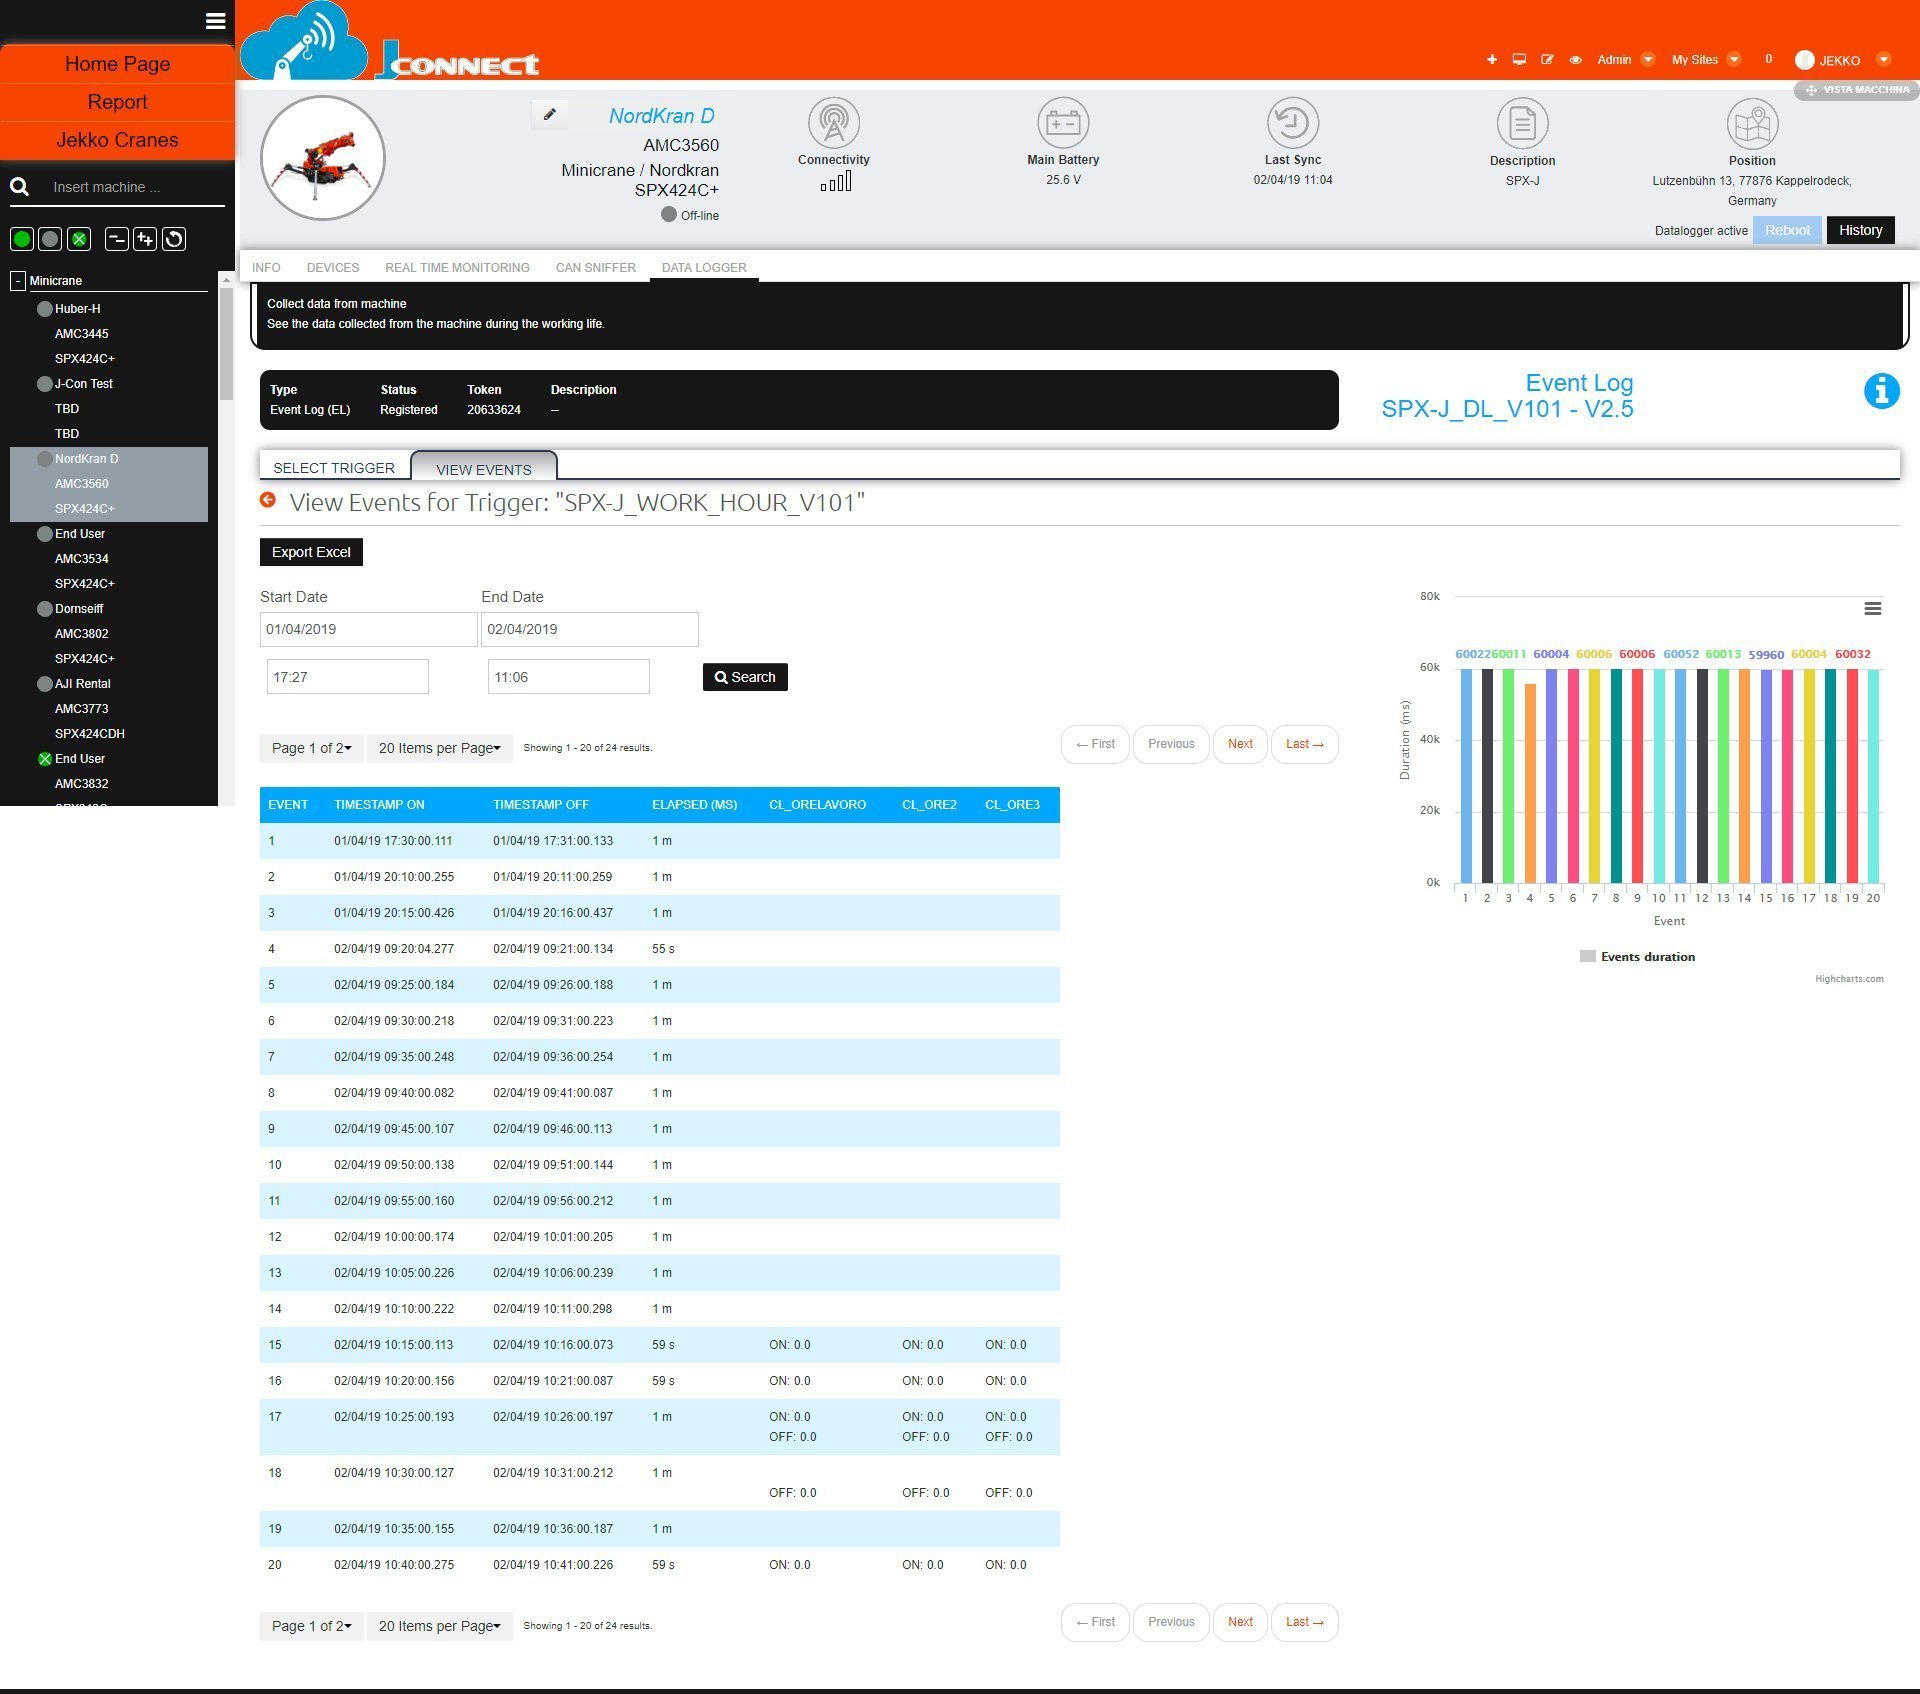This screenshot has width=1920, height=1694.
Task: Switch to the SELECT TRIGGER tab
Action: 334,468
